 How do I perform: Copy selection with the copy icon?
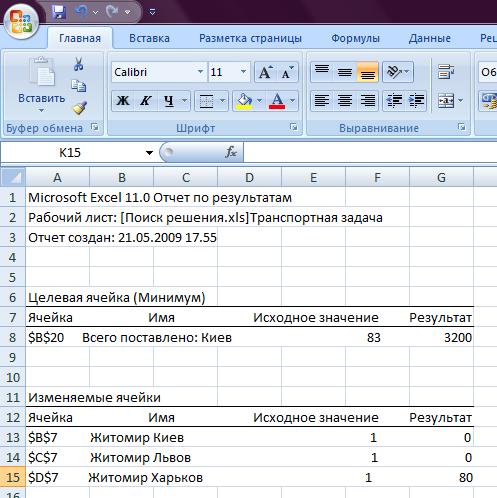coord(79,86)
